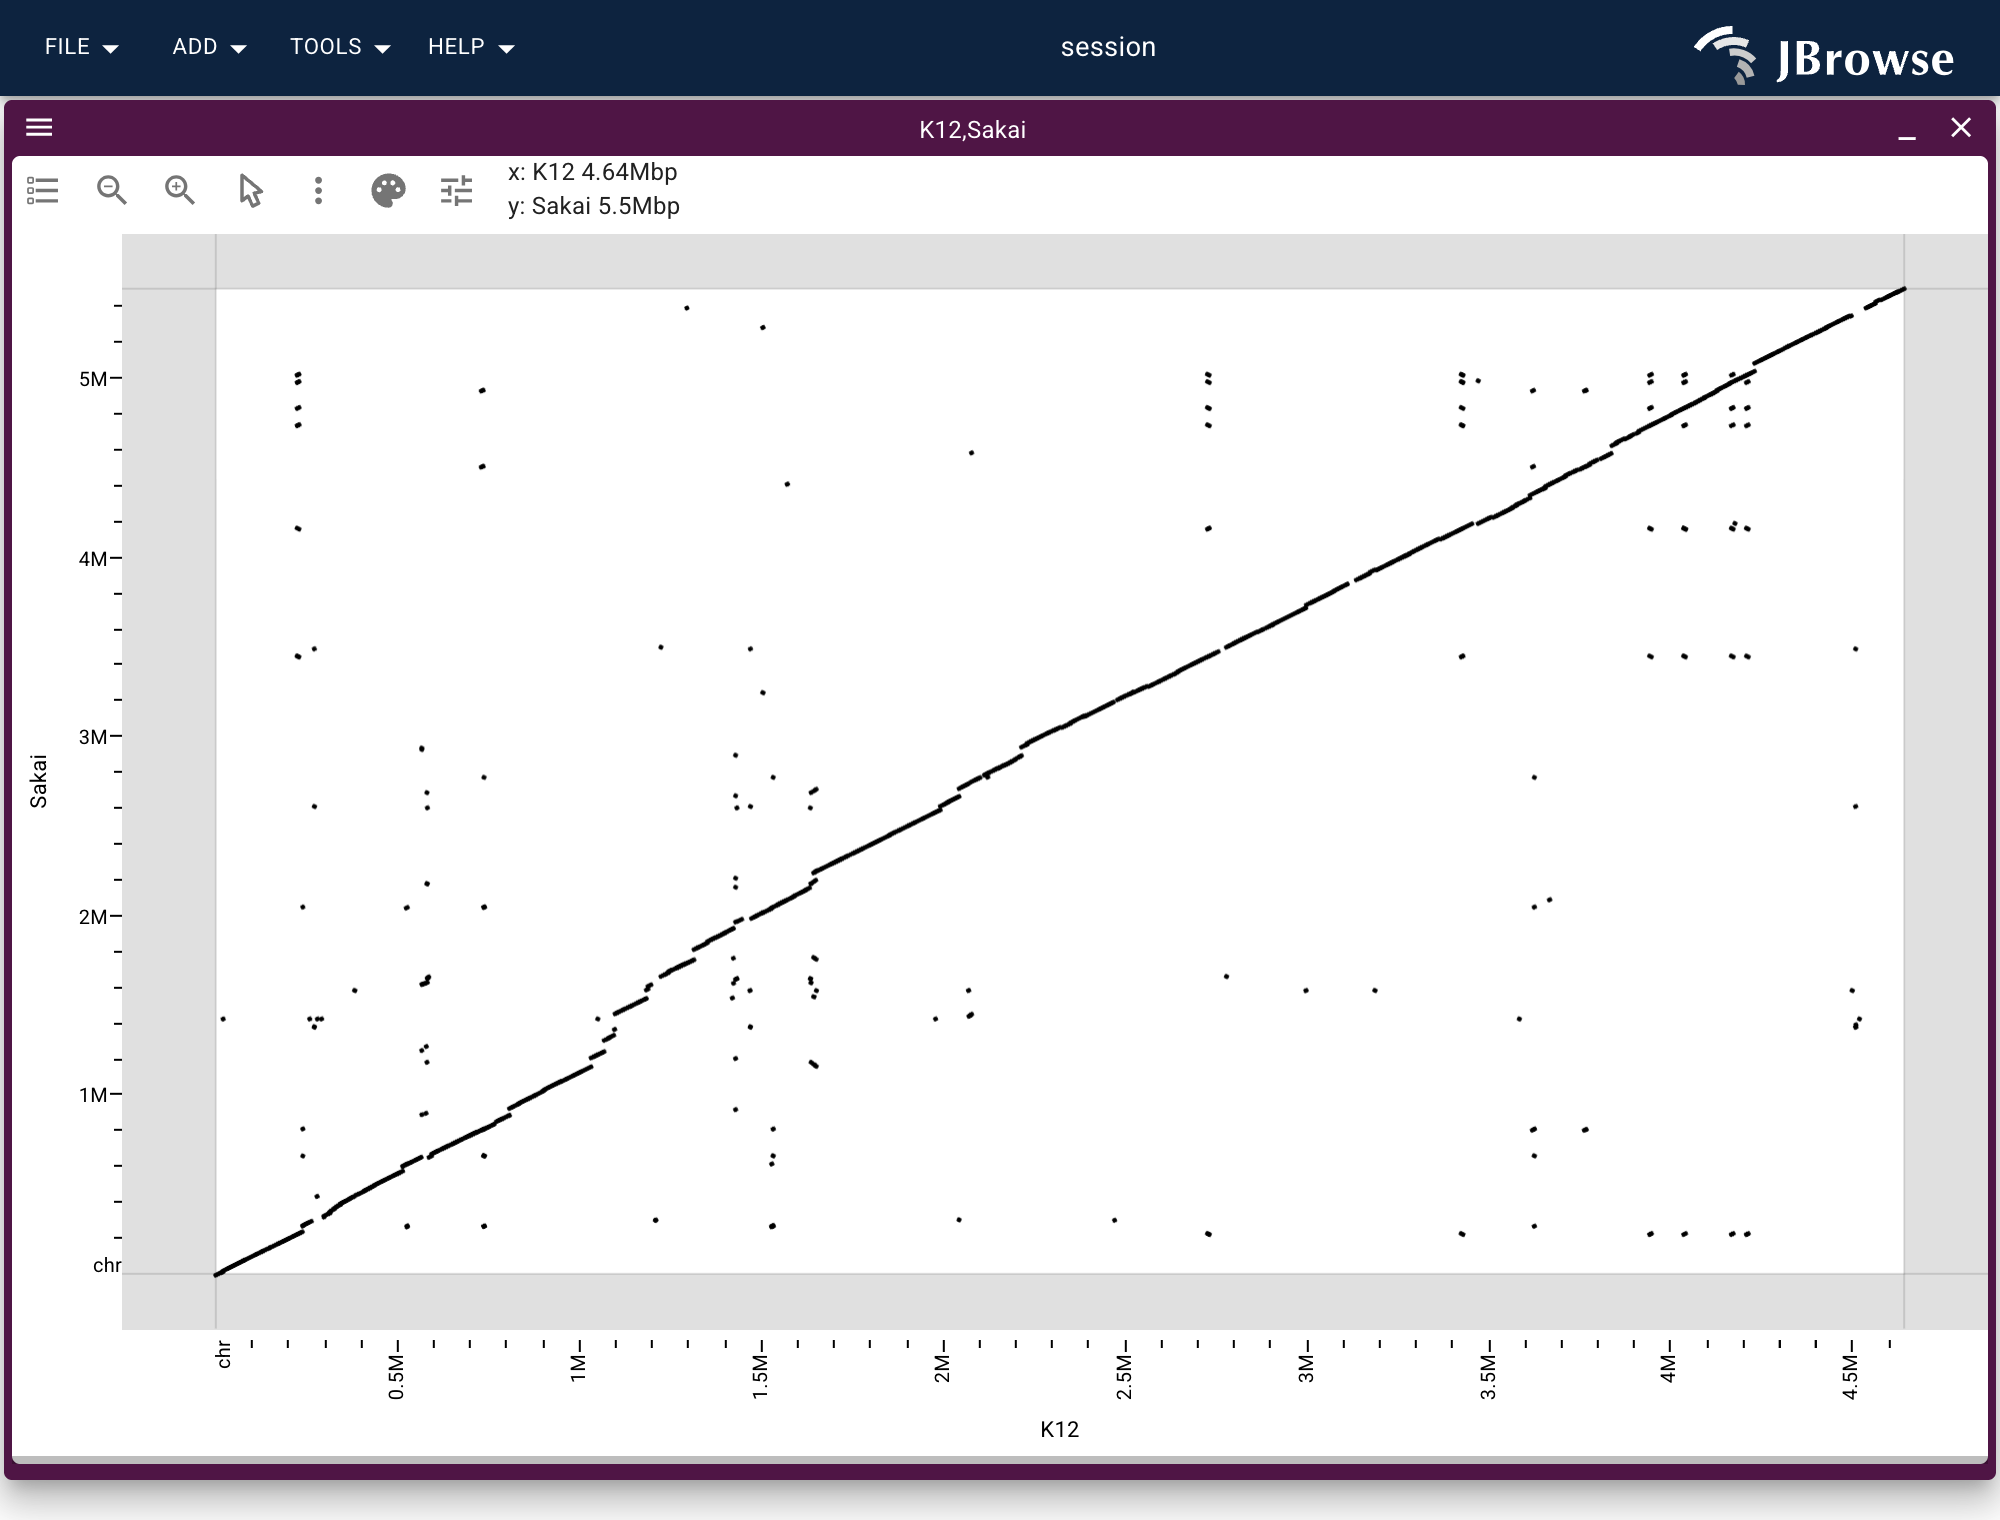This screenshot has height=1520, width=2000.
Task: Click the 4M tick on Sakai axis
Action: point(93,559)
